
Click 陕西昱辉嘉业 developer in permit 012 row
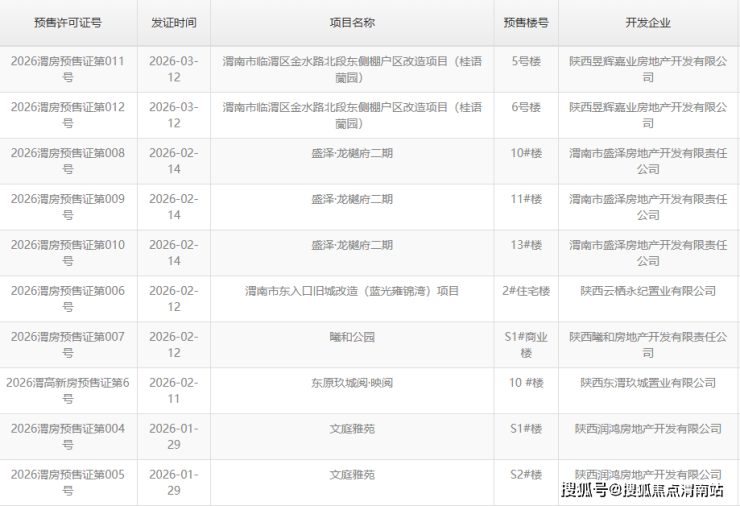coord(648,115)
